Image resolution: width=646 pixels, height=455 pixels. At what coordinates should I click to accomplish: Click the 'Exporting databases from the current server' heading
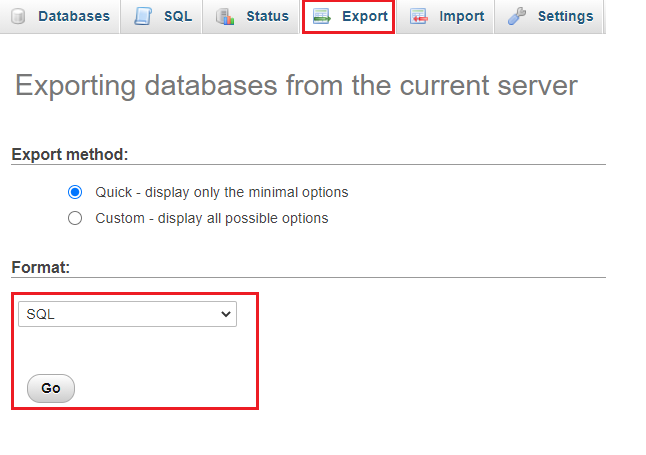(296, 86)
